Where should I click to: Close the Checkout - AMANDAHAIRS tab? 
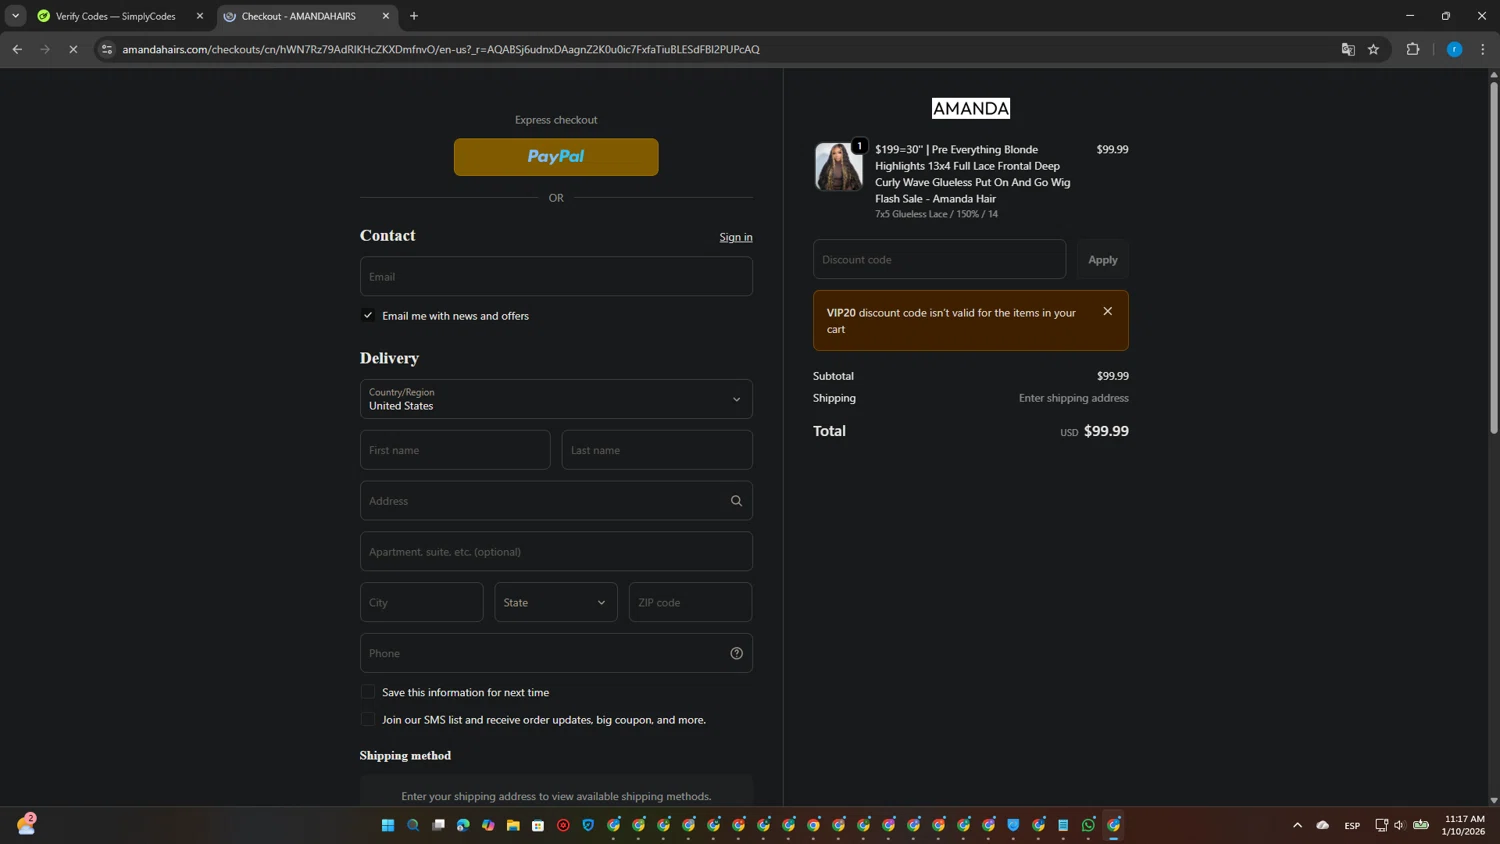click(386, 16)
